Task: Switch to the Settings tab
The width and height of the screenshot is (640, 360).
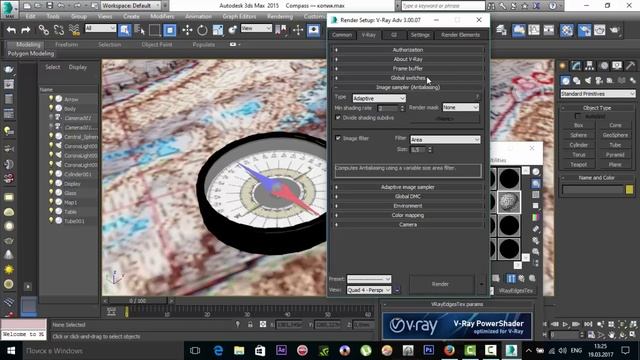Action: [420, 35]
